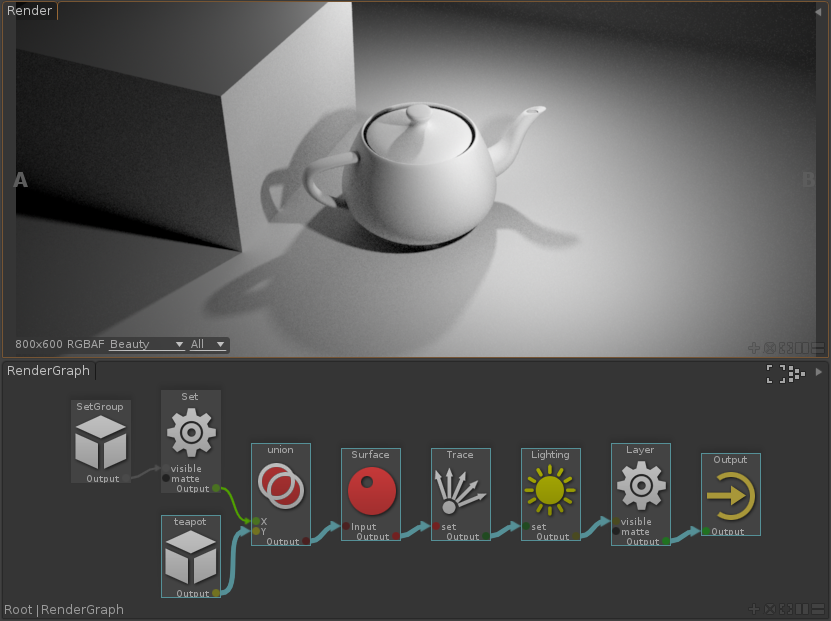This screenshot has height=621, width=831.
Task: Click the red Surface sphere node
Action: pos(370,491)
